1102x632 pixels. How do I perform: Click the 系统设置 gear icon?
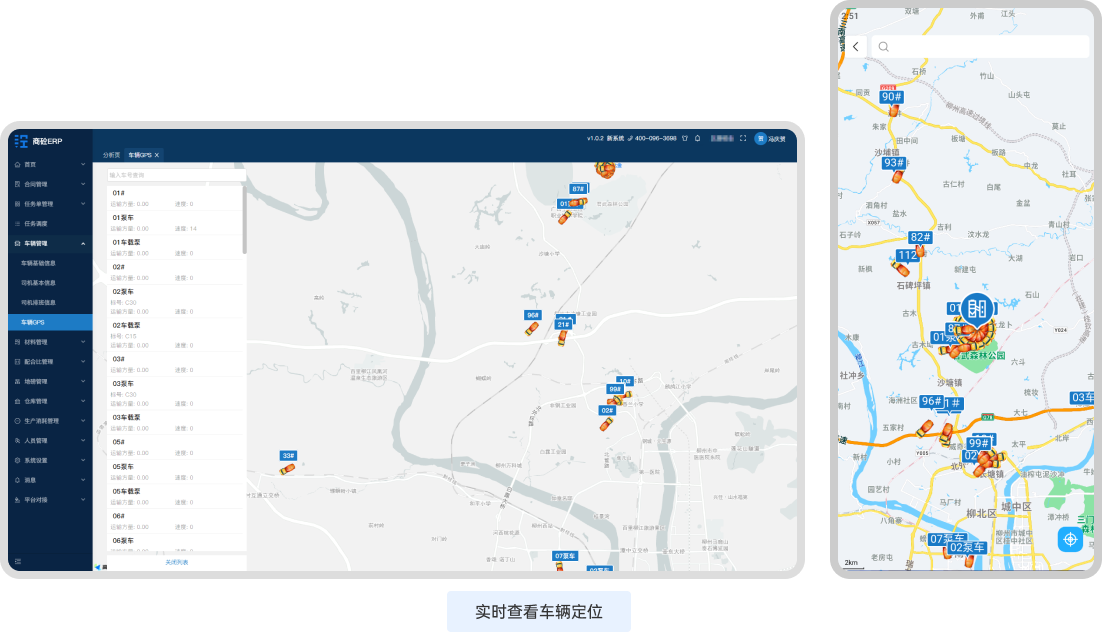point(18,460)
